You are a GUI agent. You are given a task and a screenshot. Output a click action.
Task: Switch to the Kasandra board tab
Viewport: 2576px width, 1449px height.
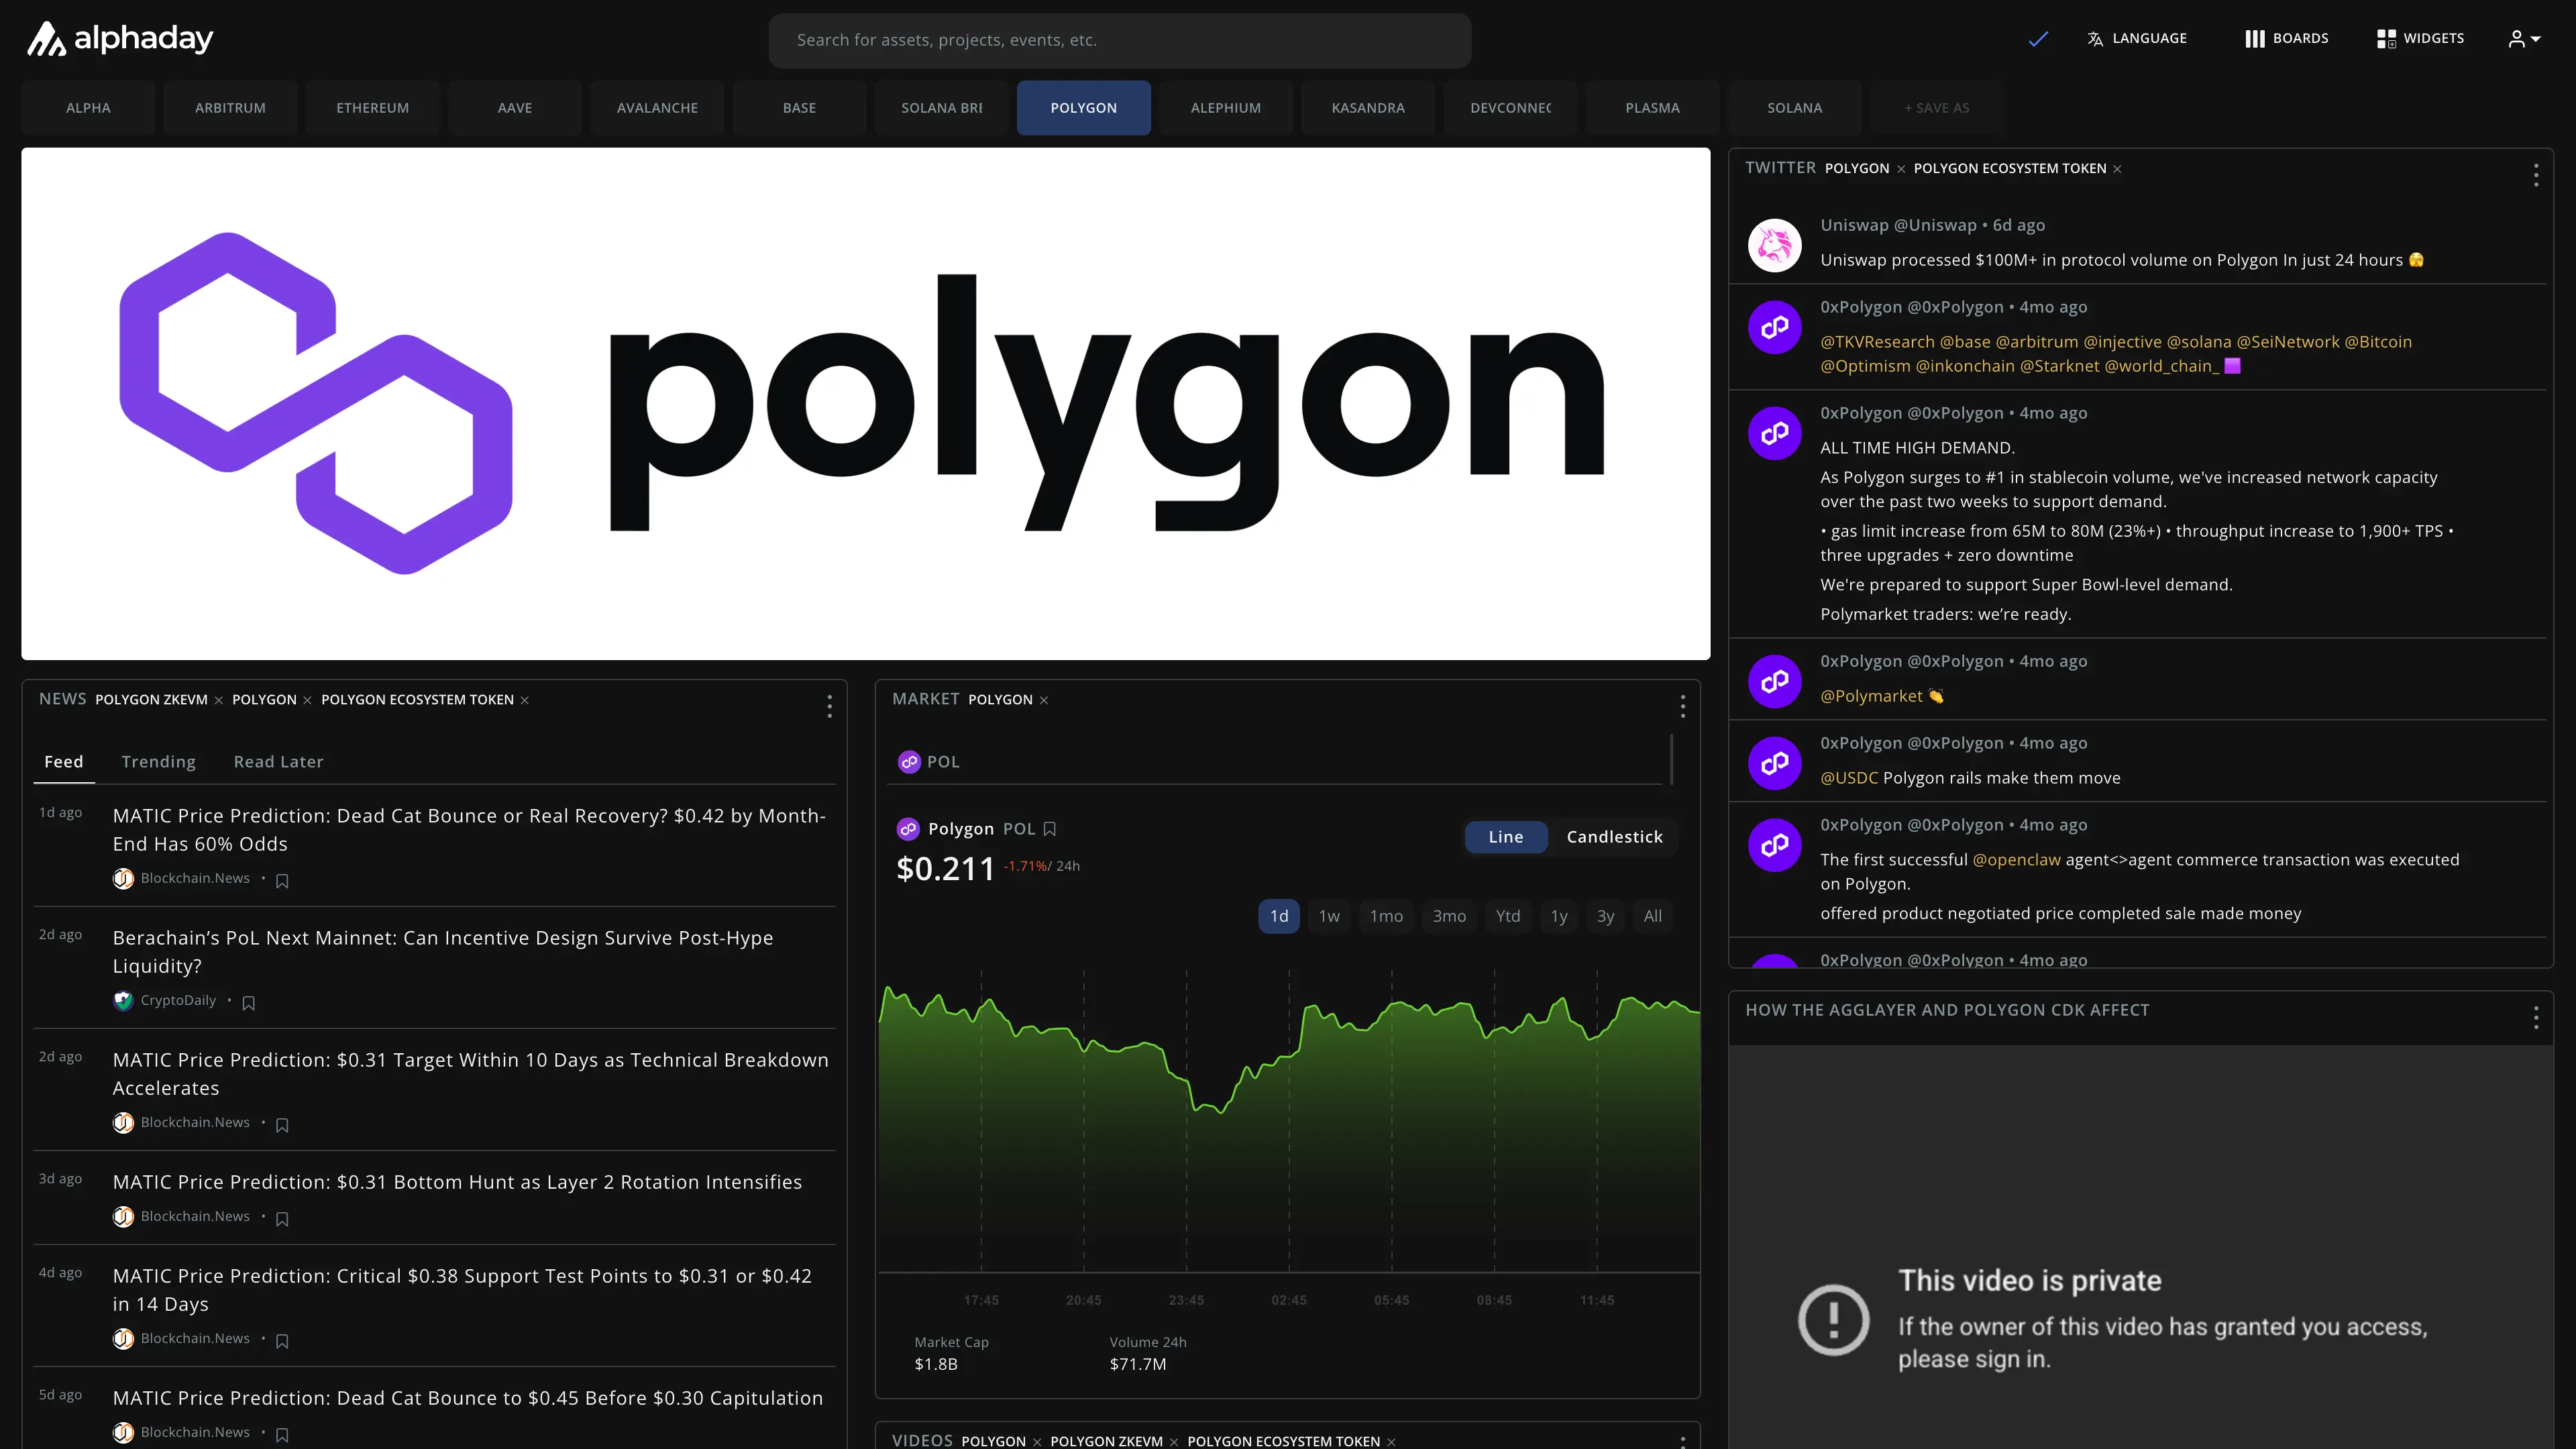tap(1368, 108)
